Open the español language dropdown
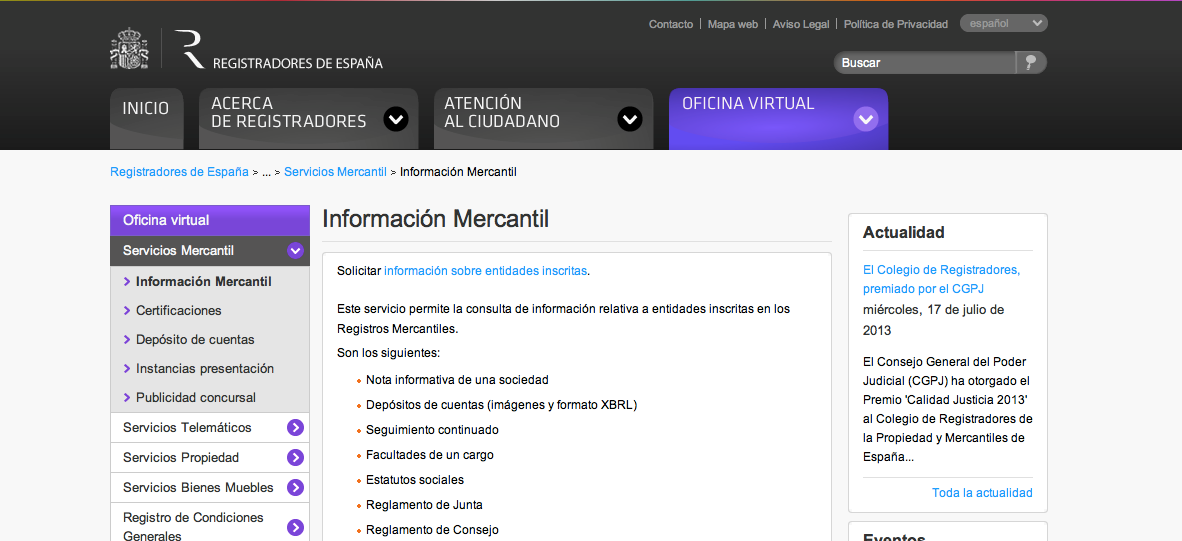The image size is (1182, 541). coord(1003,23)
